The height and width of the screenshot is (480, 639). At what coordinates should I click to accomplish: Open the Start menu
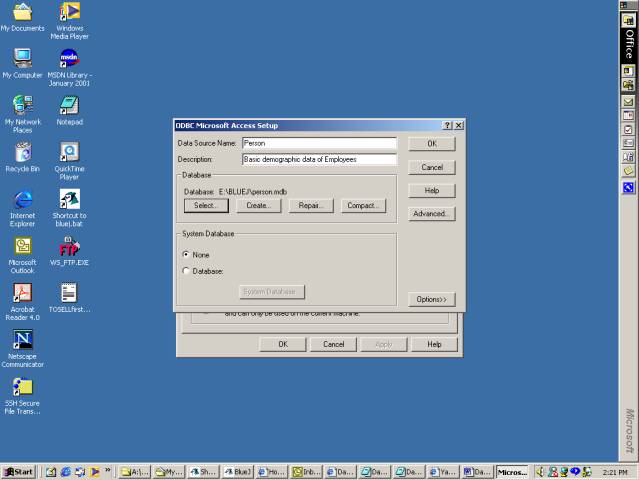point(18,472)
